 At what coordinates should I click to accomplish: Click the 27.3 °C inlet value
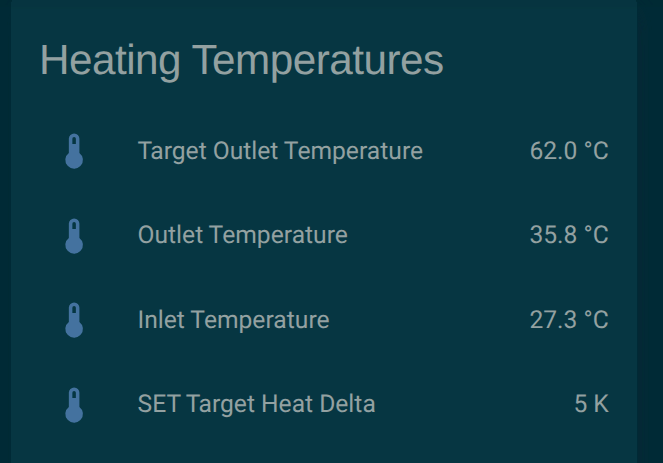coord(568,320)
